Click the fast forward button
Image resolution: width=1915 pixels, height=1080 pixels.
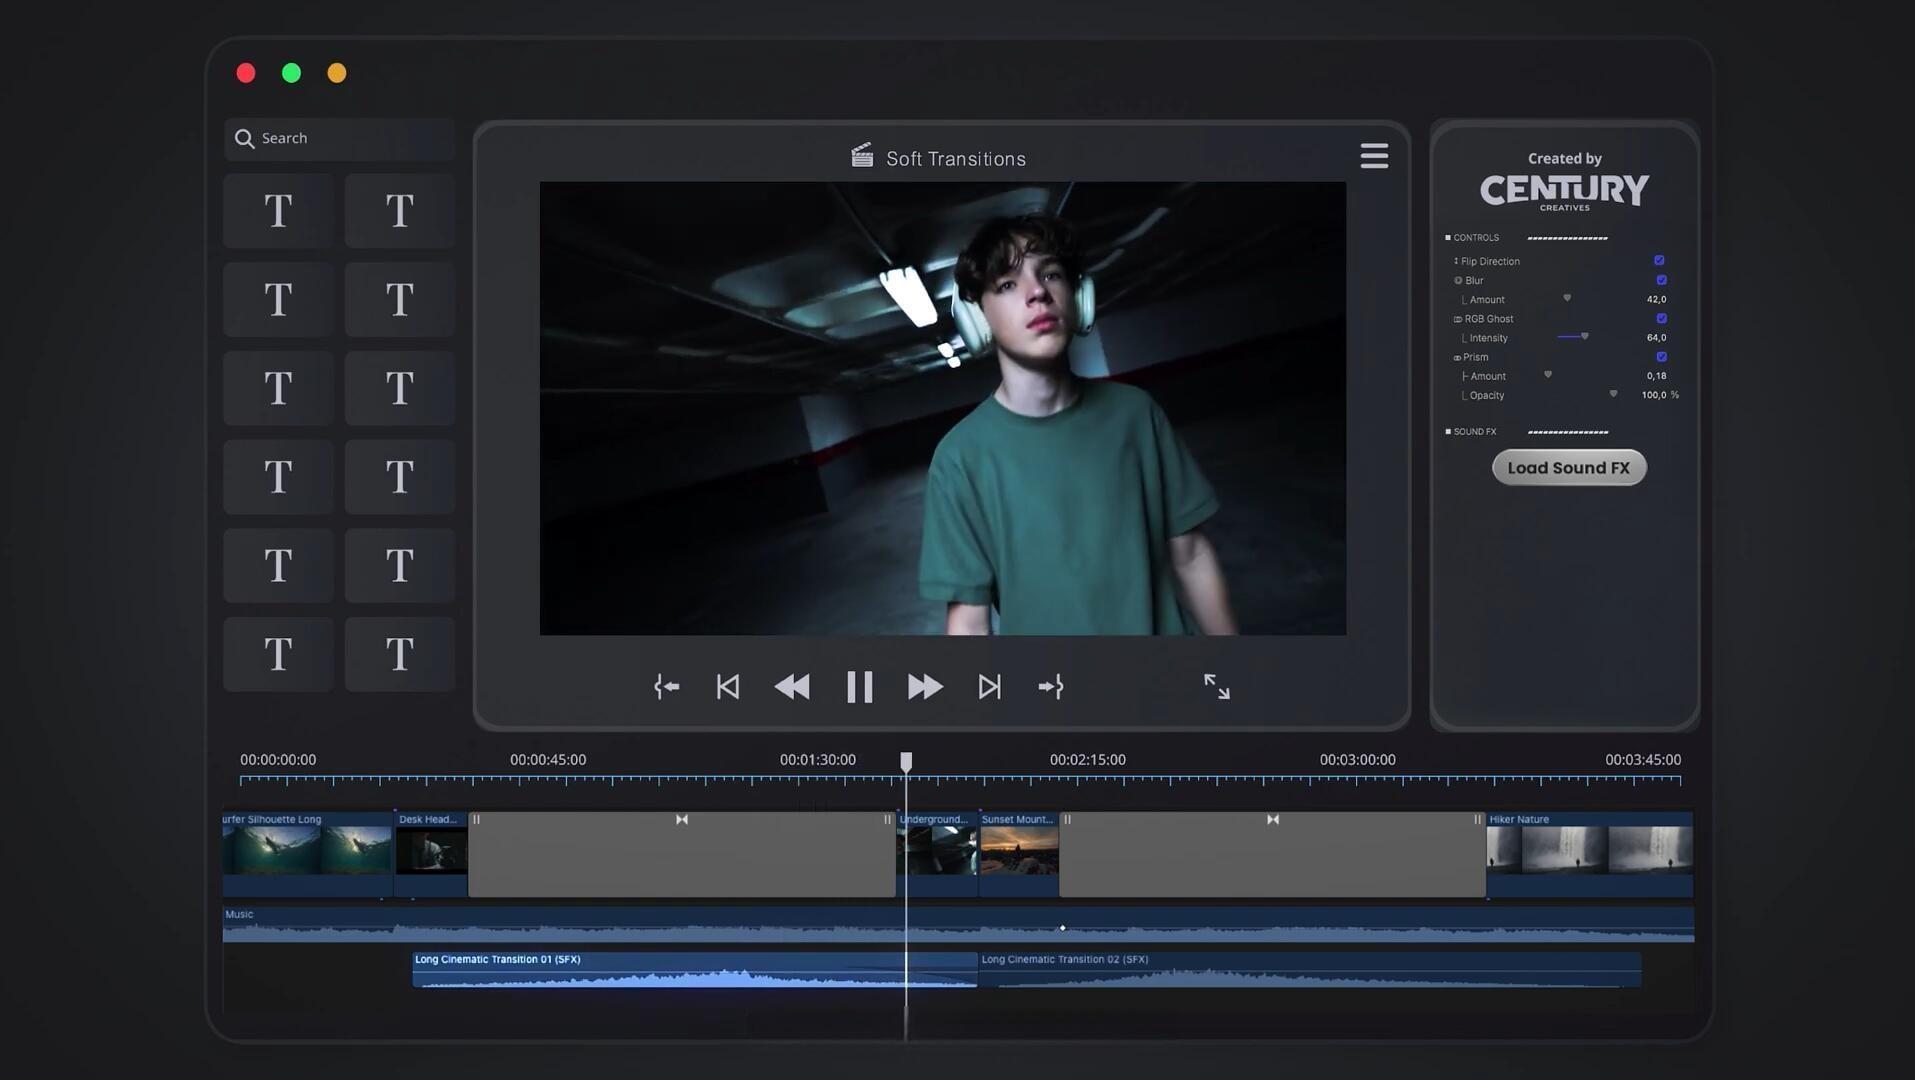tap(924, 687)
